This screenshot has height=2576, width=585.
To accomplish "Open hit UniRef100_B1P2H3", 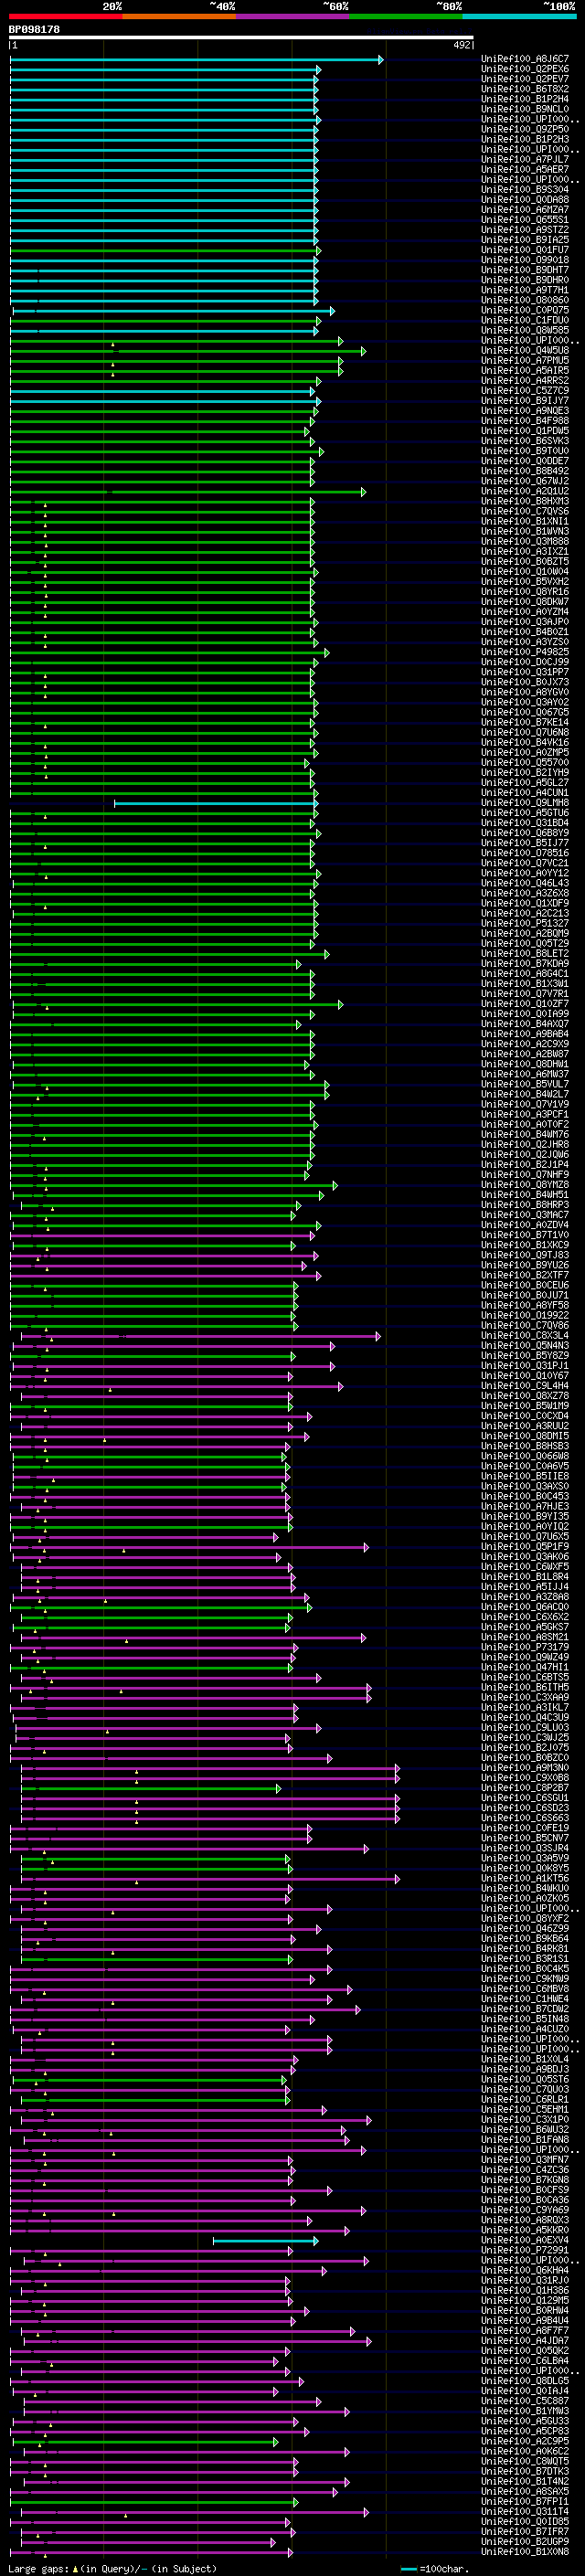I will (525, 139).
